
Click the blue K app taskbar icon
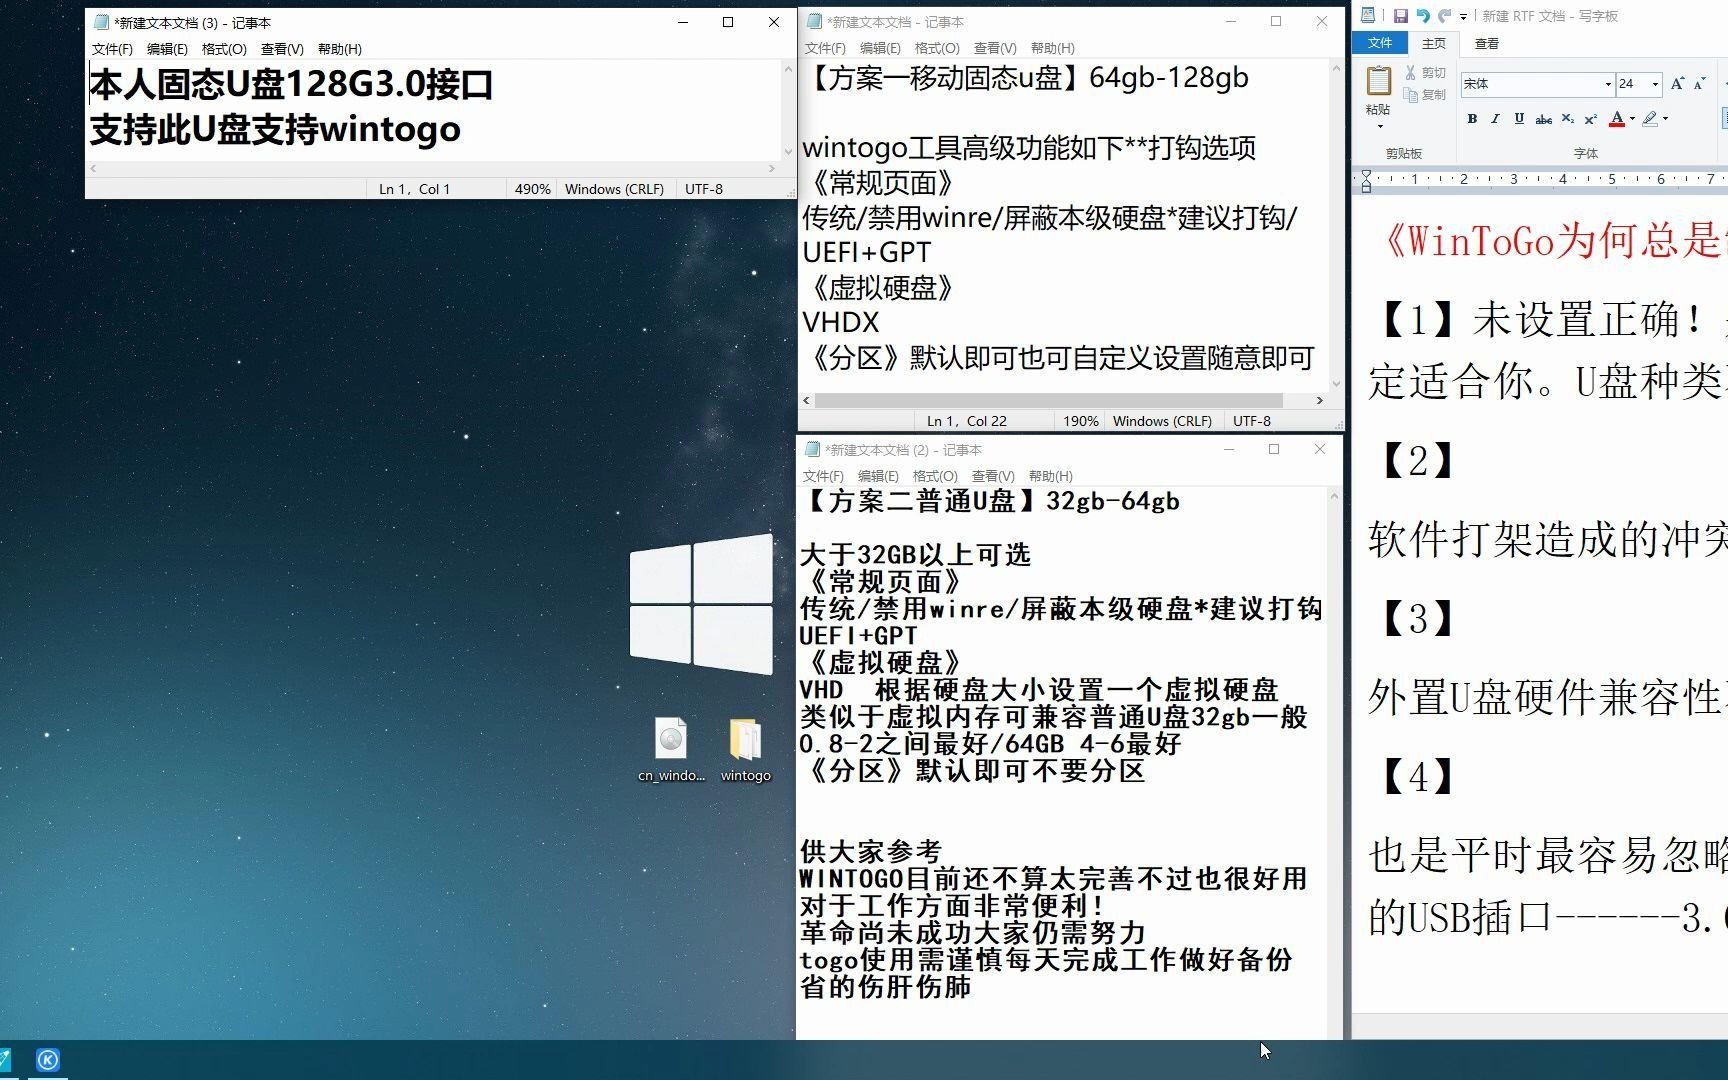coord(48,1060)
